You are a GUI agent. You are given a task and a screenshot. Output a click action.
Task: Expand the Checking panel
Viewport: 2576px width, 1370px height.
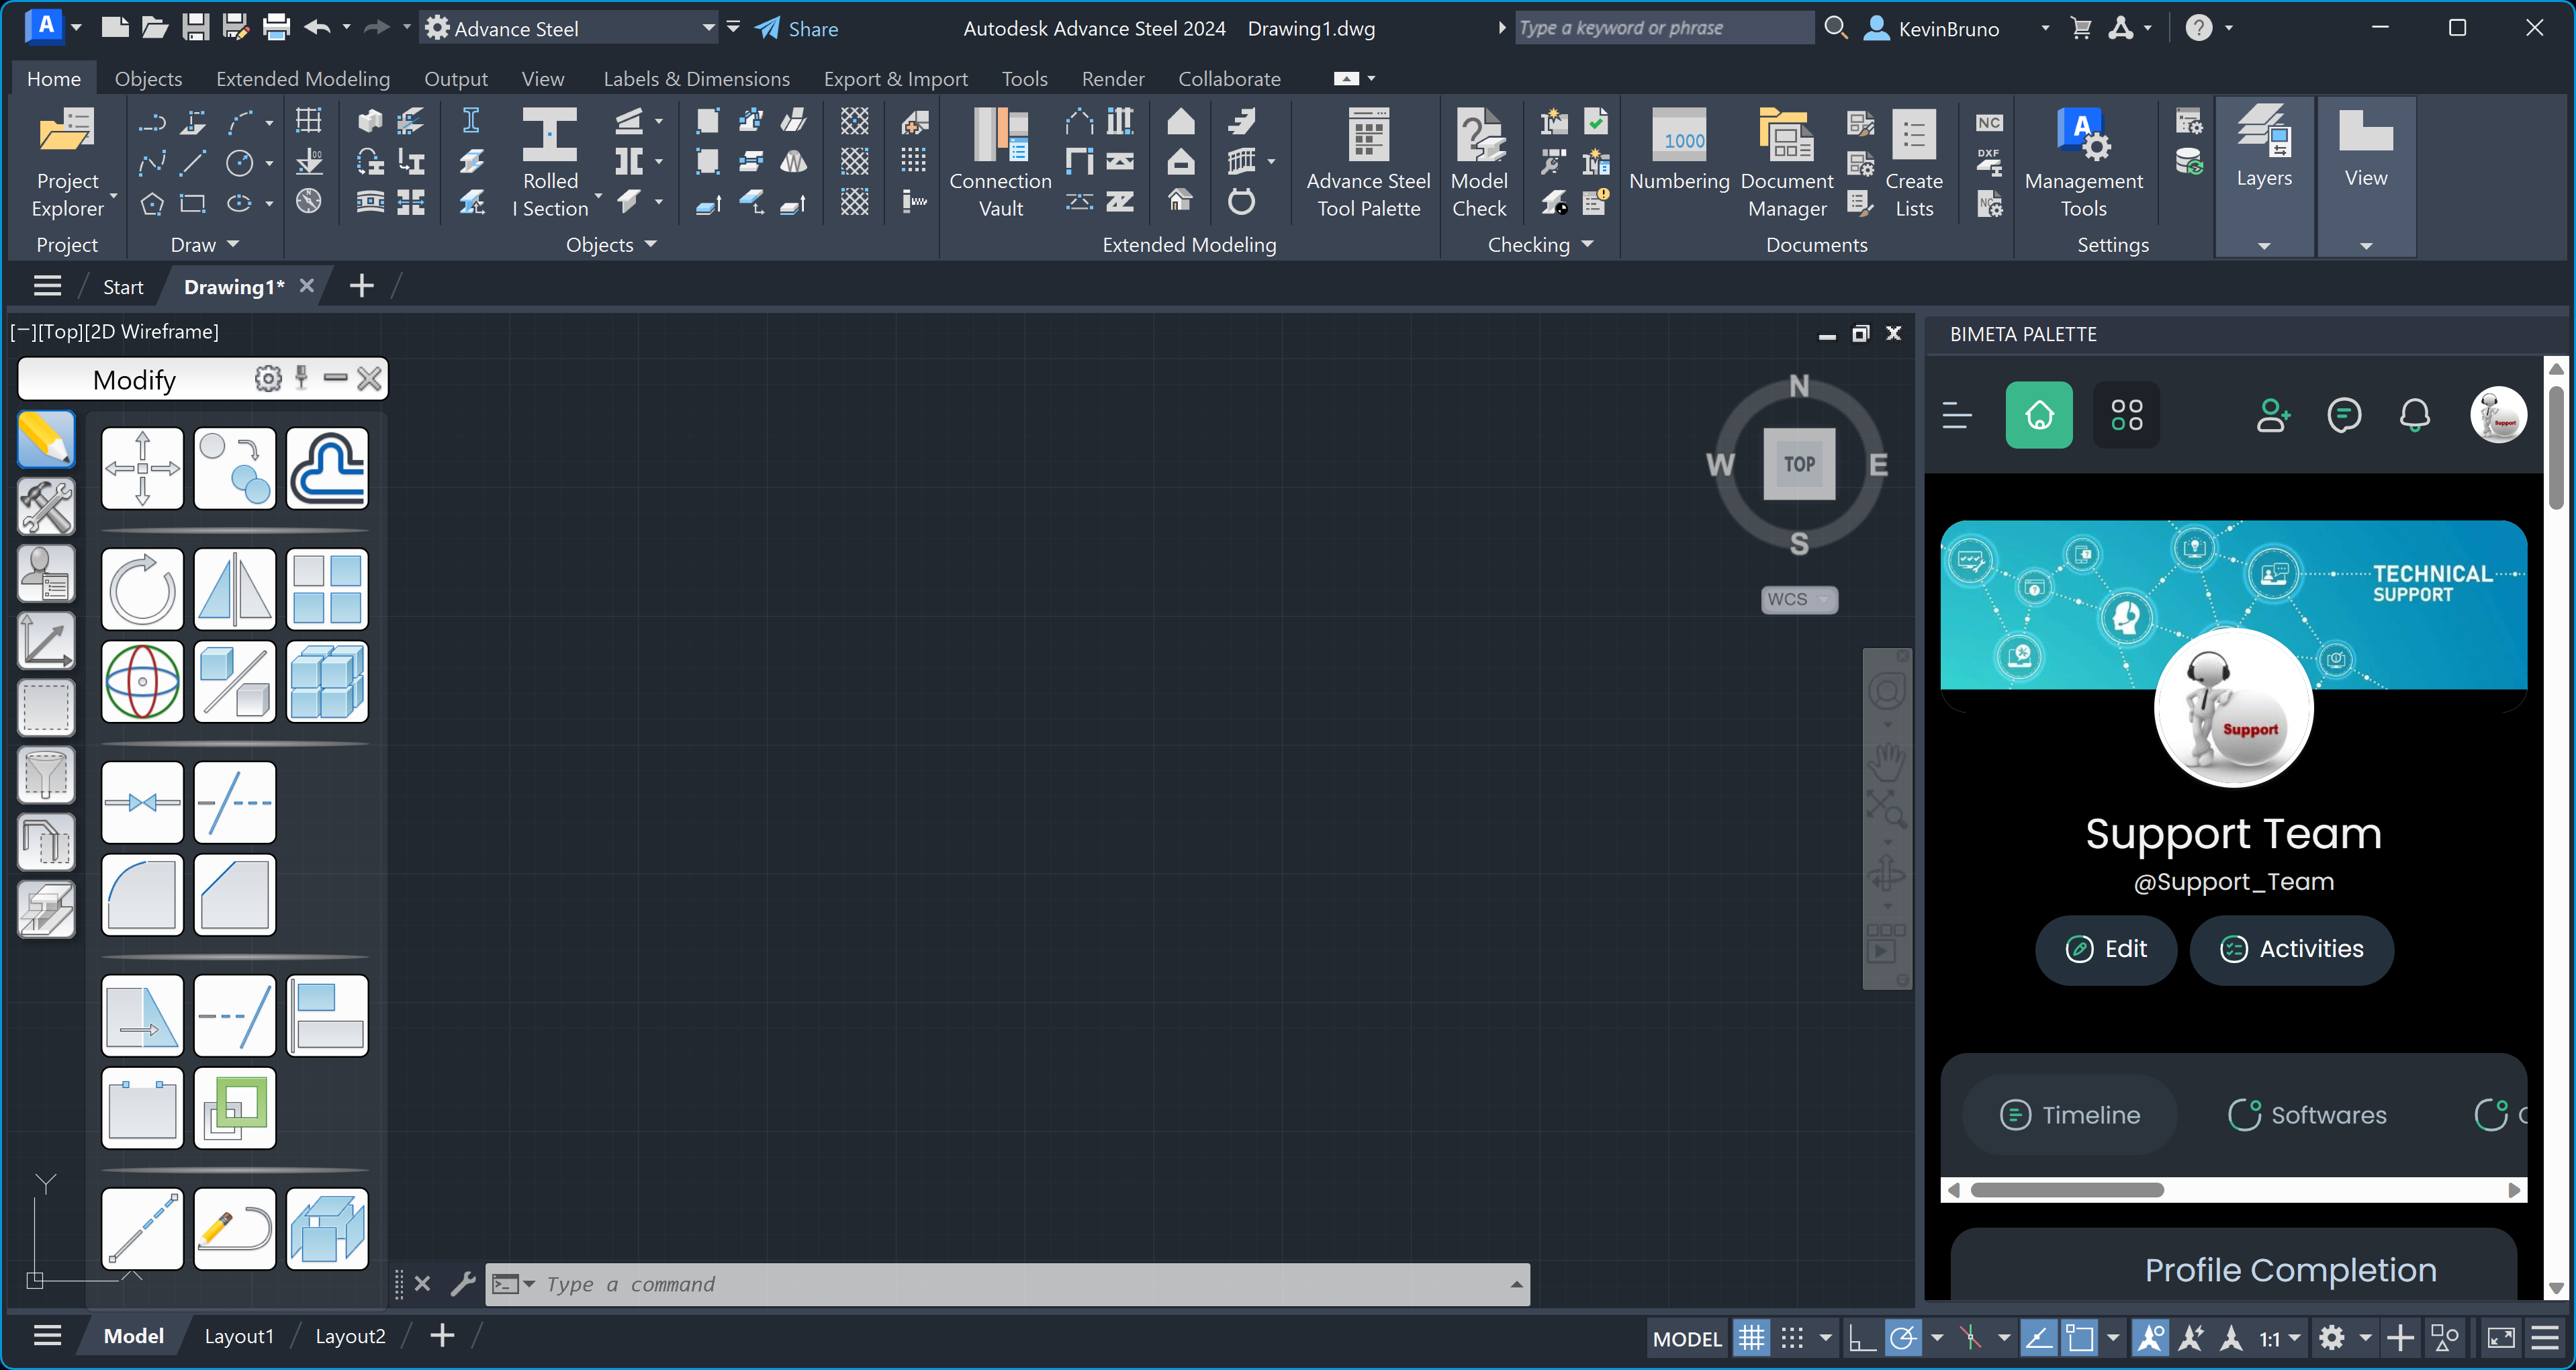click(1540, 245)
